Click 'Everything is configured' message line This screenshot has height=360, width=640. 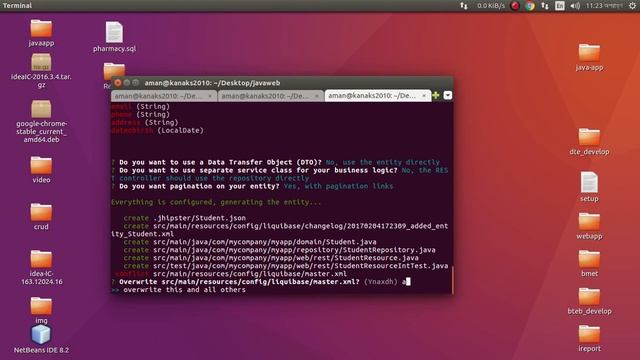pyautogui.click(x=216, y=202)
